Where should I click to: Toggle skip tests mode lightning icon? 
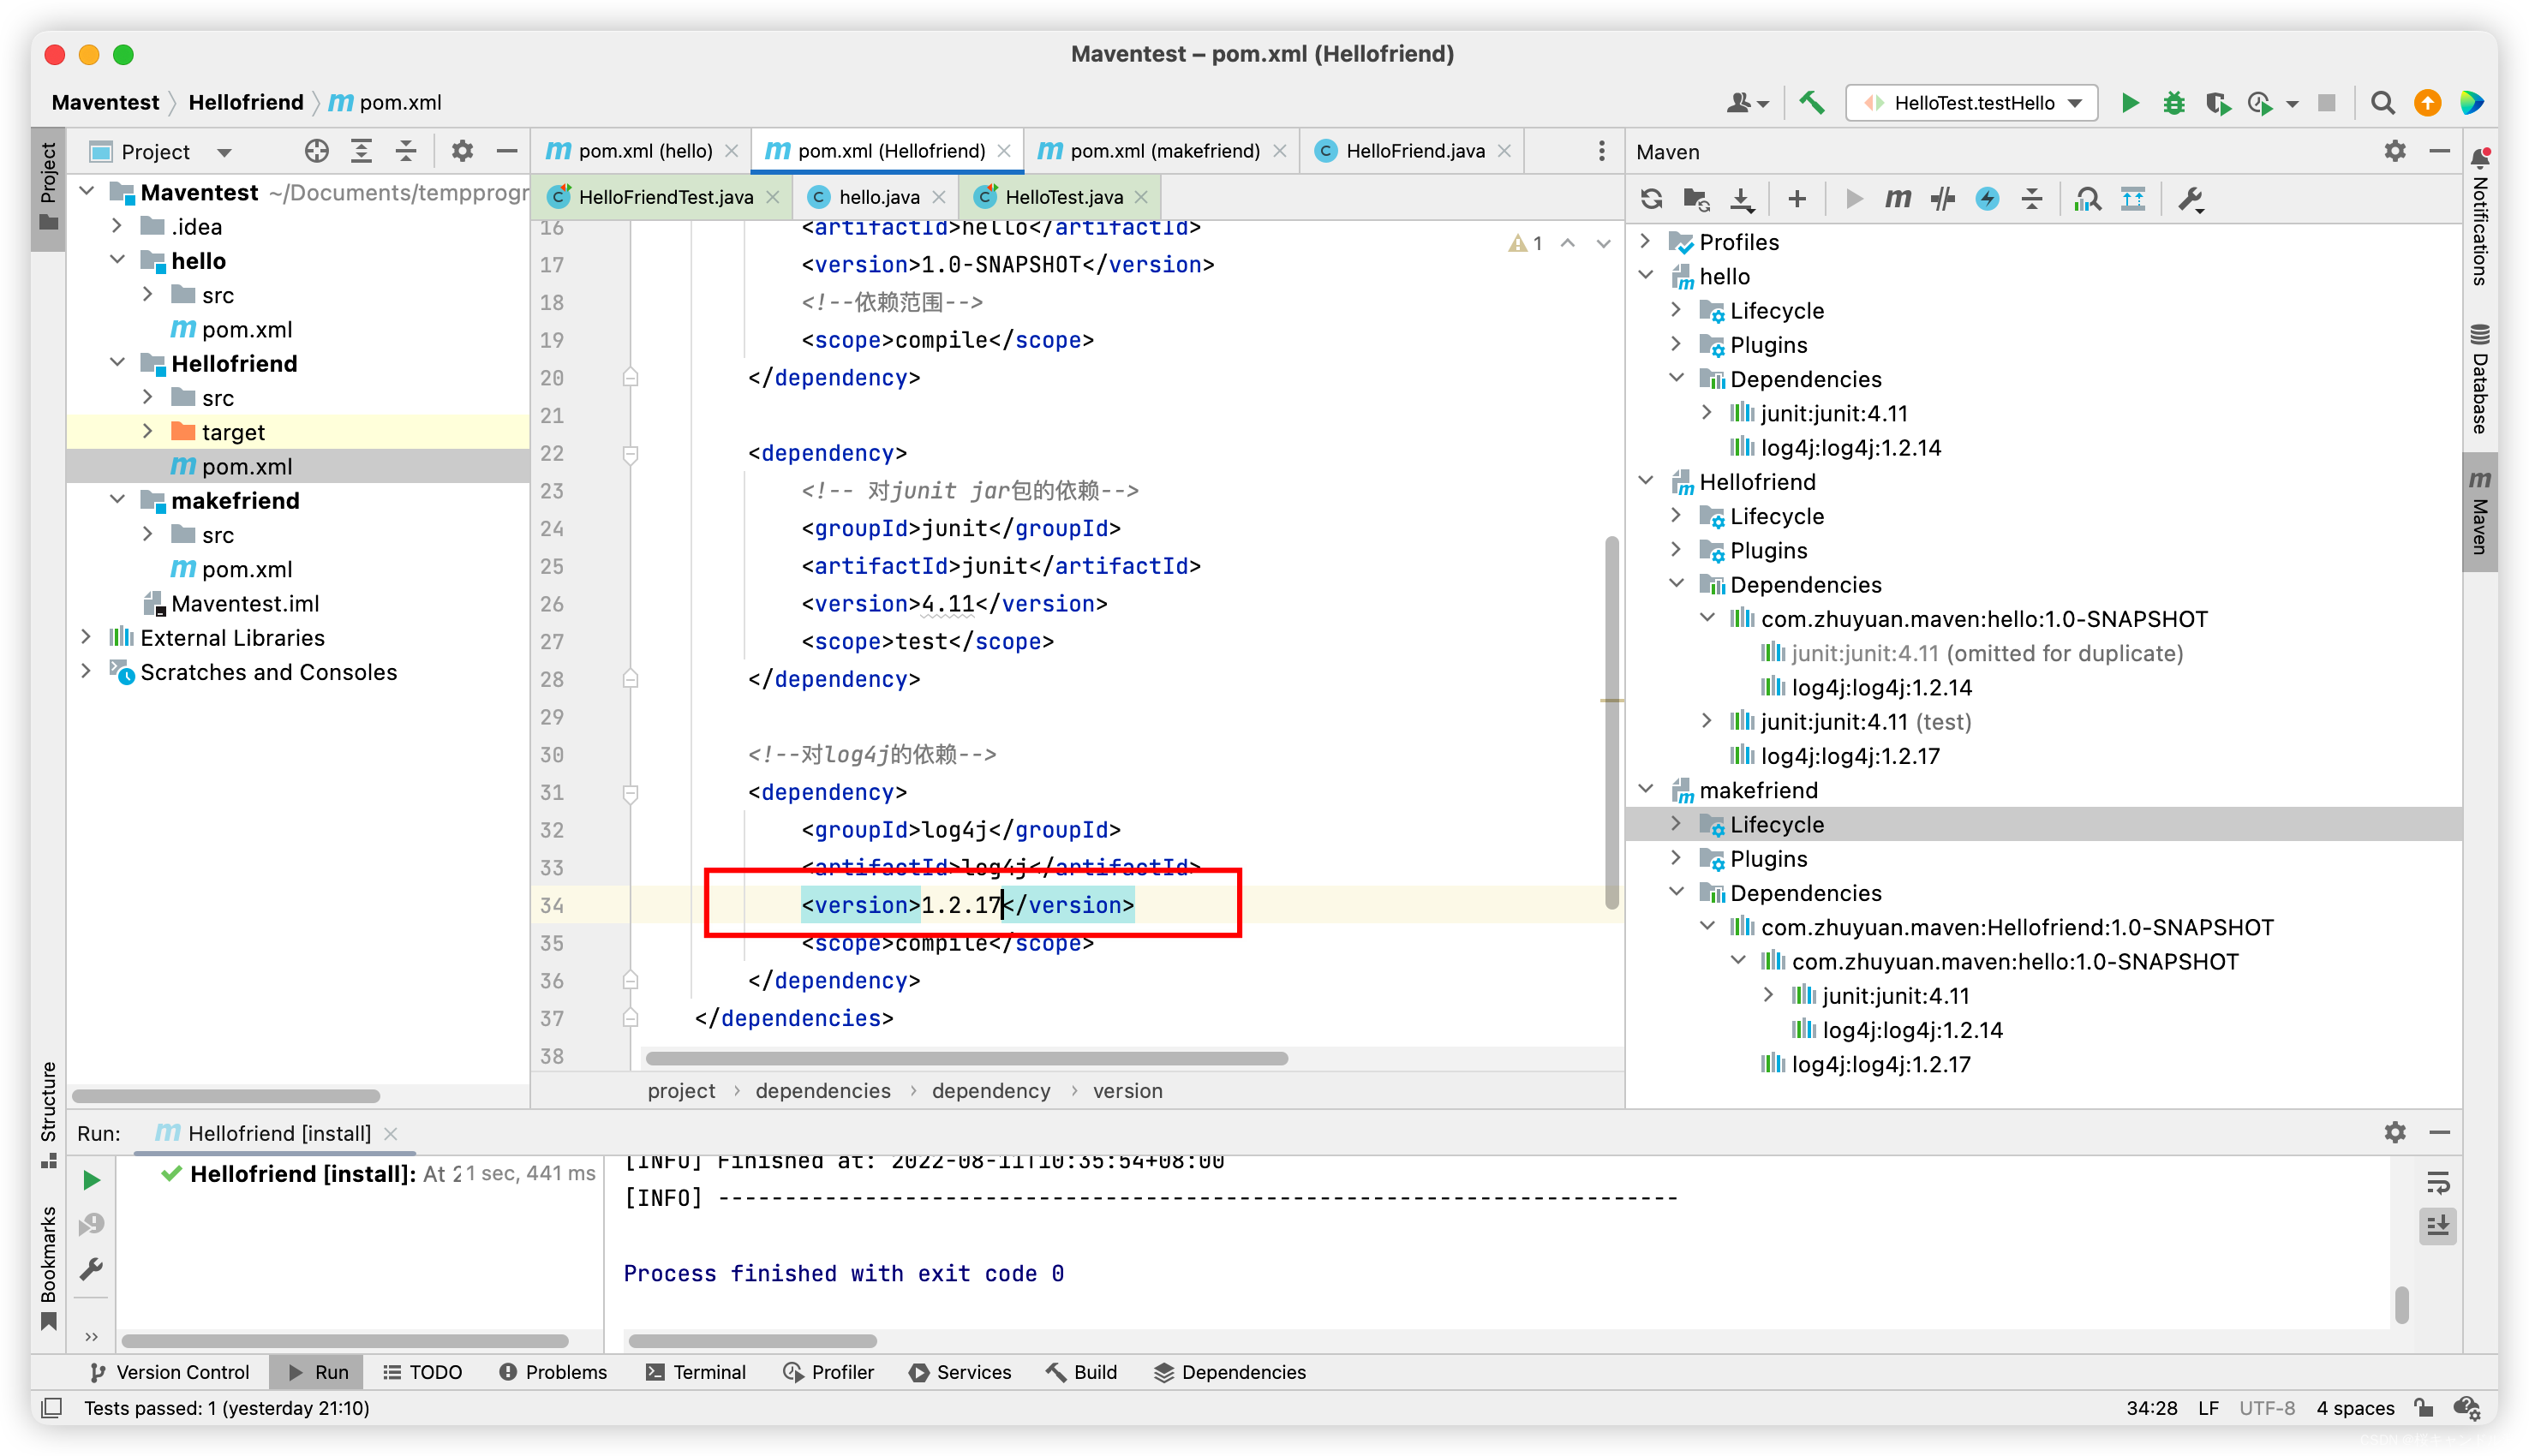tap(1987, 199)
